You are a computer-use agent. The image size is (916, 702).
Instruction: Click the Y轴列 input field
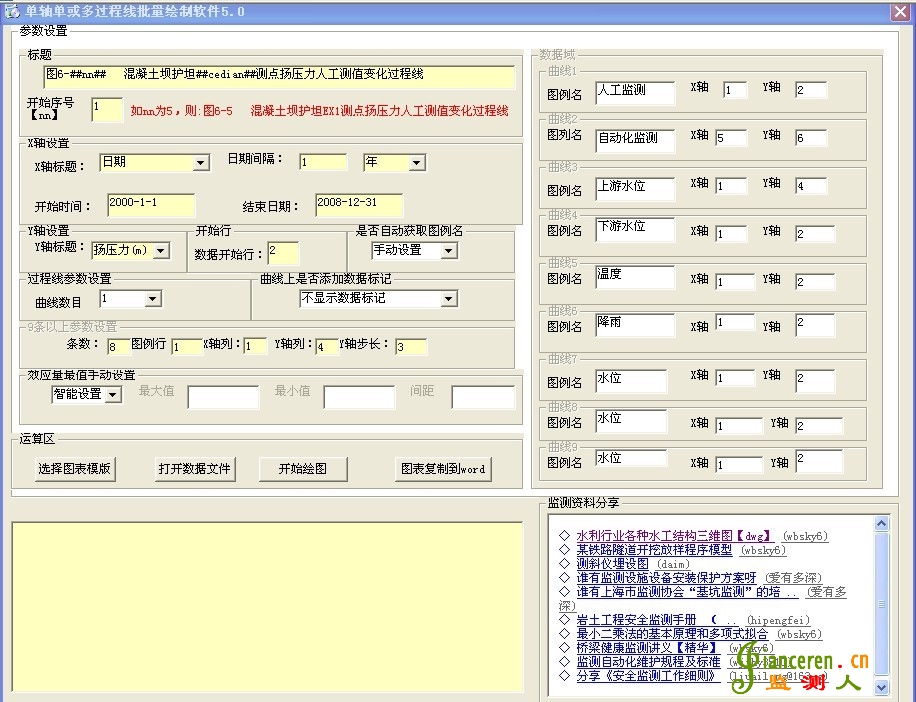(x=327, y=346)
